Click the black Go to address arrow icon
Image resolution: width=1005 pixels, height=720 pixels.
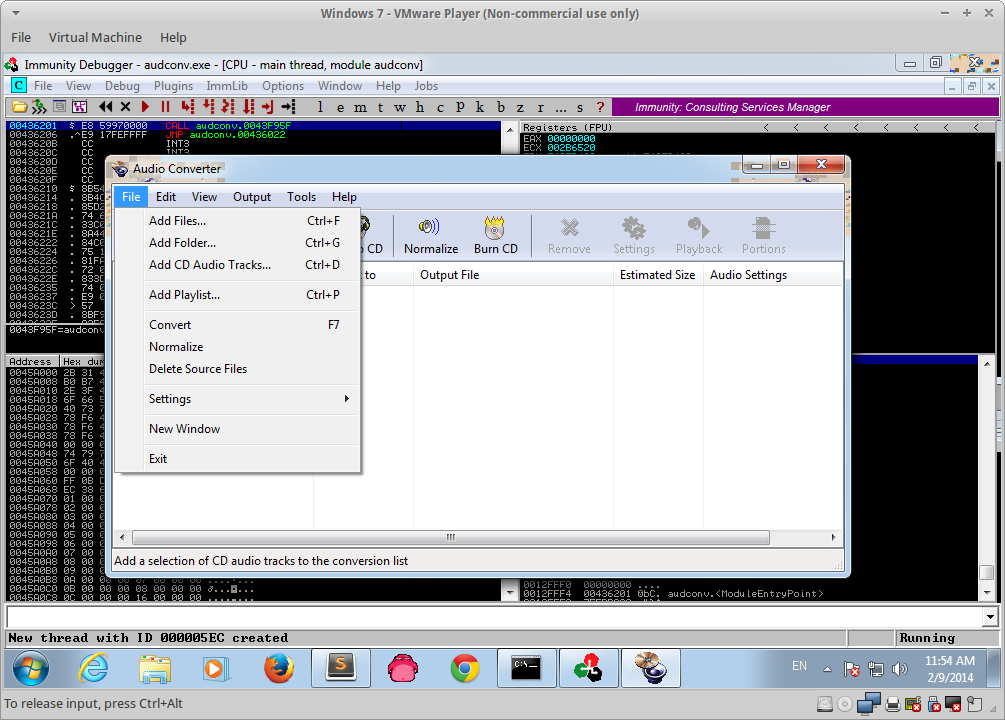289,107
